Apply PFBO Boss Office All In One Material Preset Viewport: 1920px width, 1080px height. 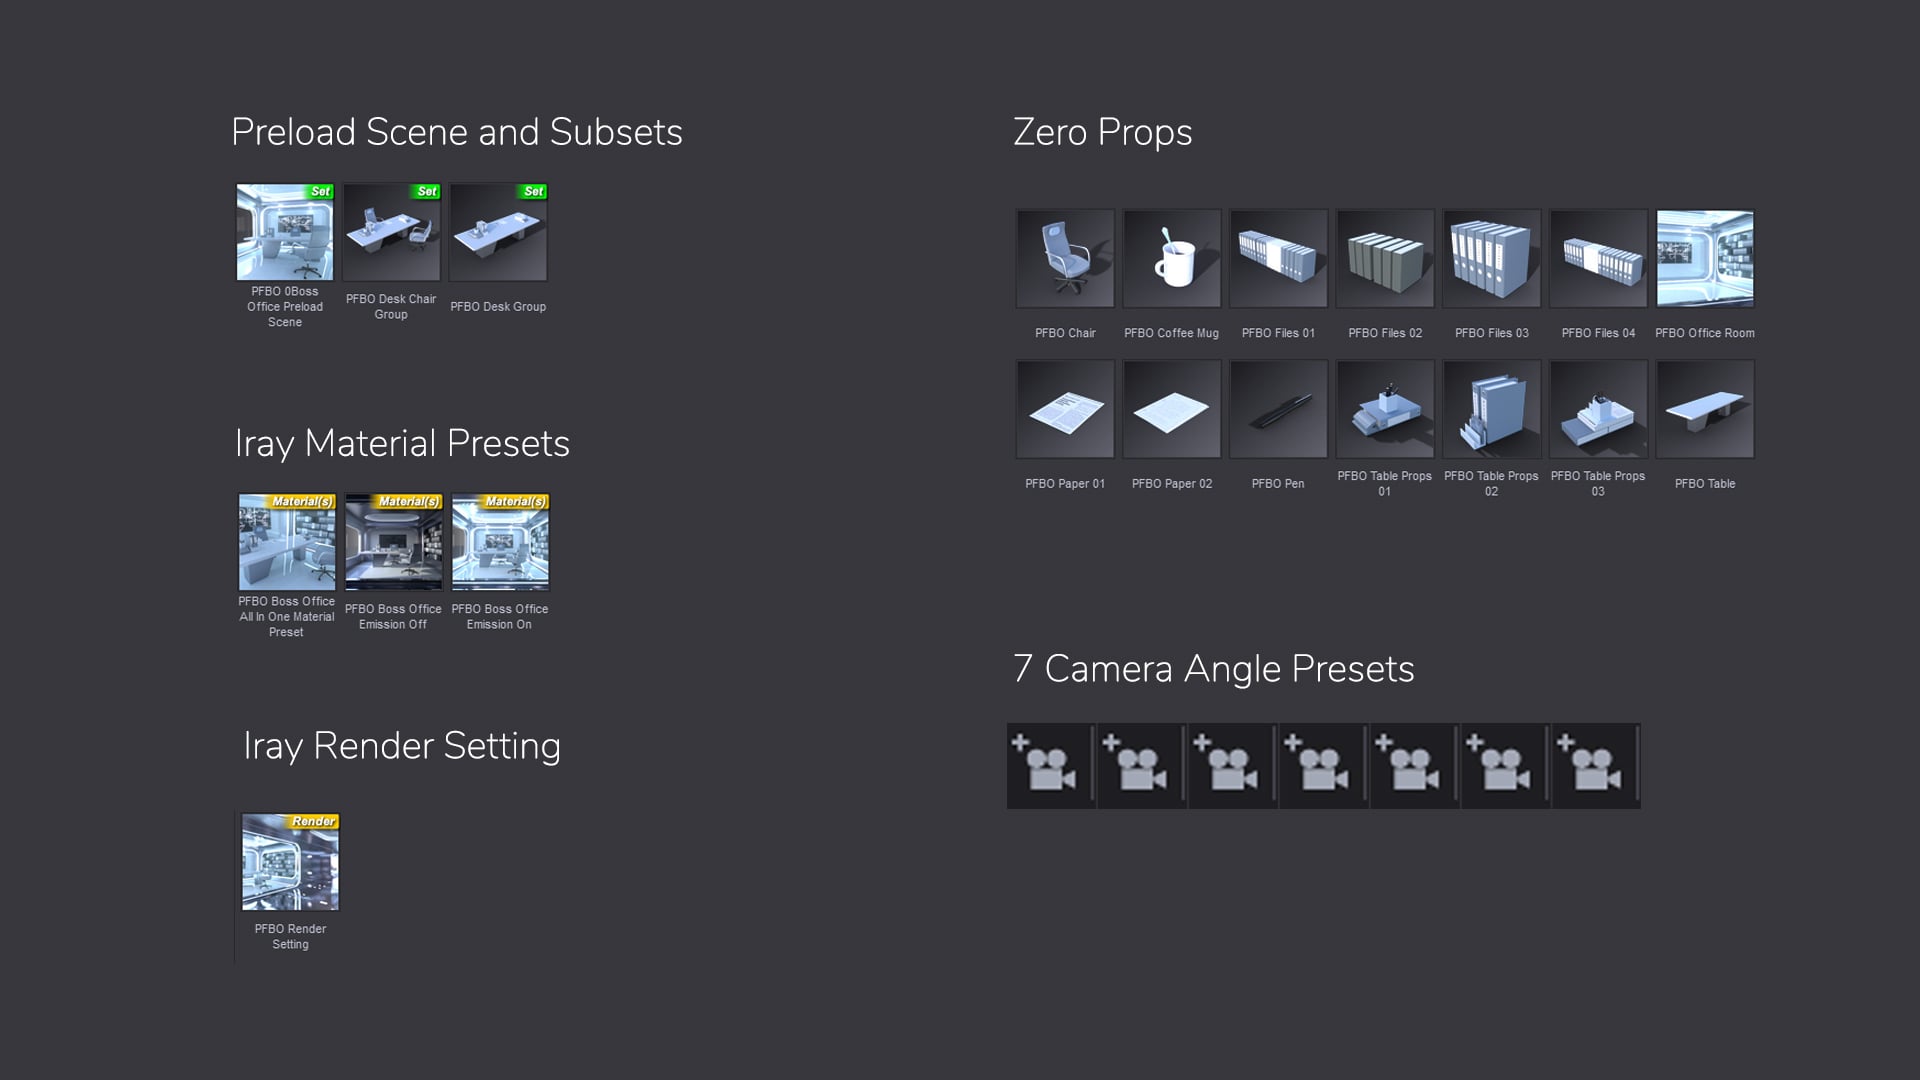point(287,542)
